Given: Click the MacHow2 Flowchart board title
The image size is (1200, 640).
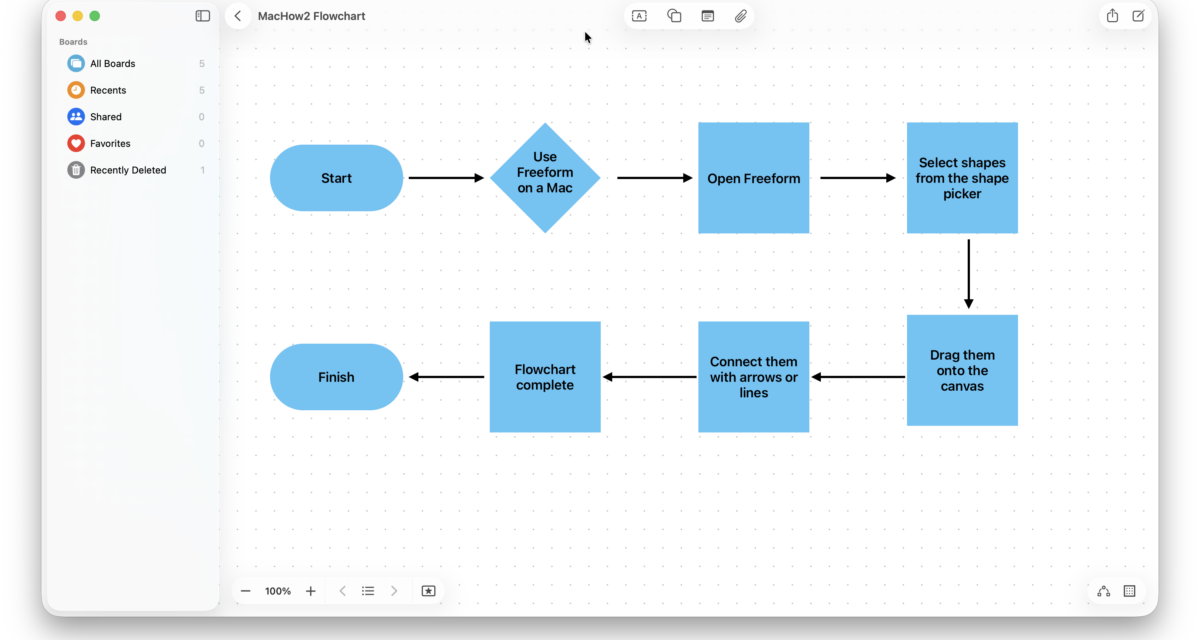Looking at the screenshot, I should click(311, 16).
